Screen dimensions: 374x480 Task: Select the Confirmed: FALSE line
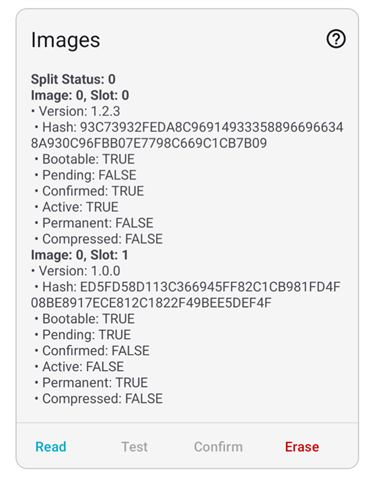(x=92, y=351)
